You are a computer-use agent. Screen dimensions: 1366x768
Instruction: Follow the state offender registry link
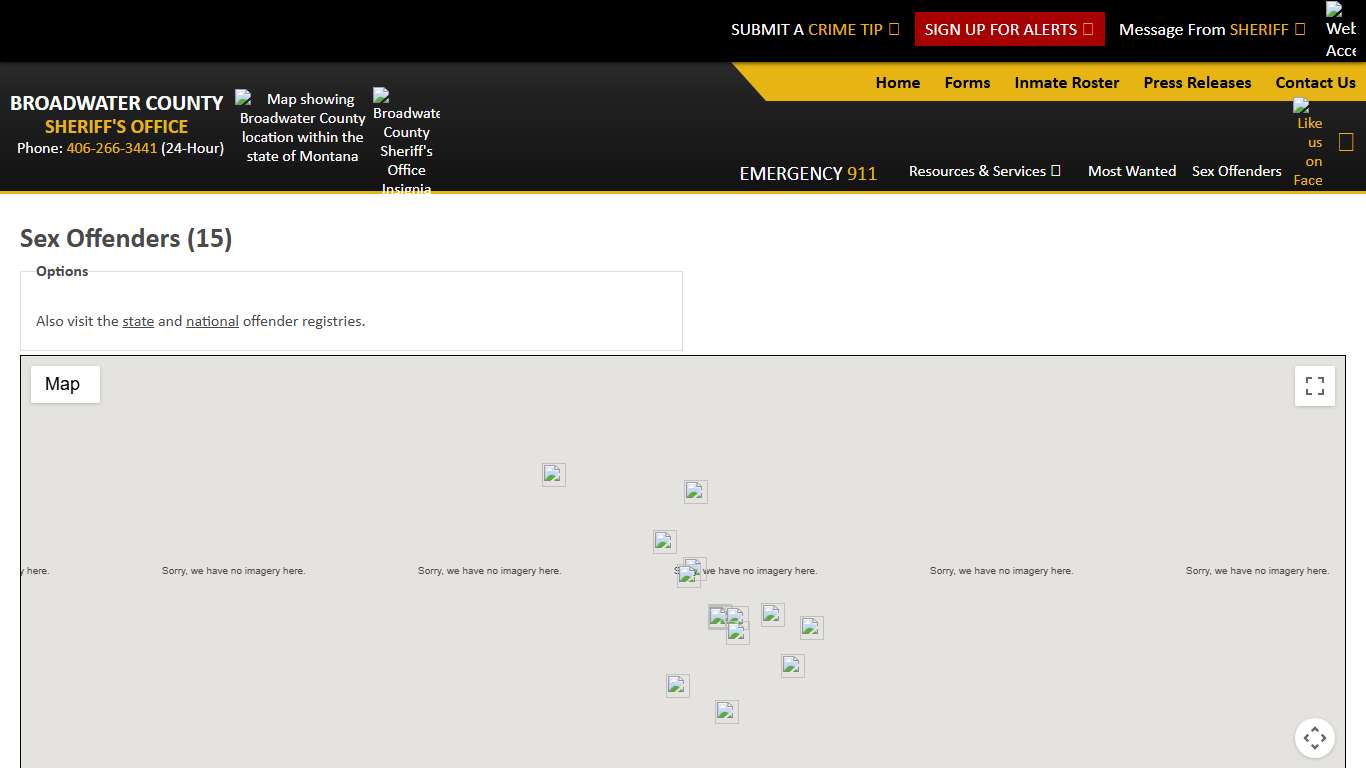(138, 322)
